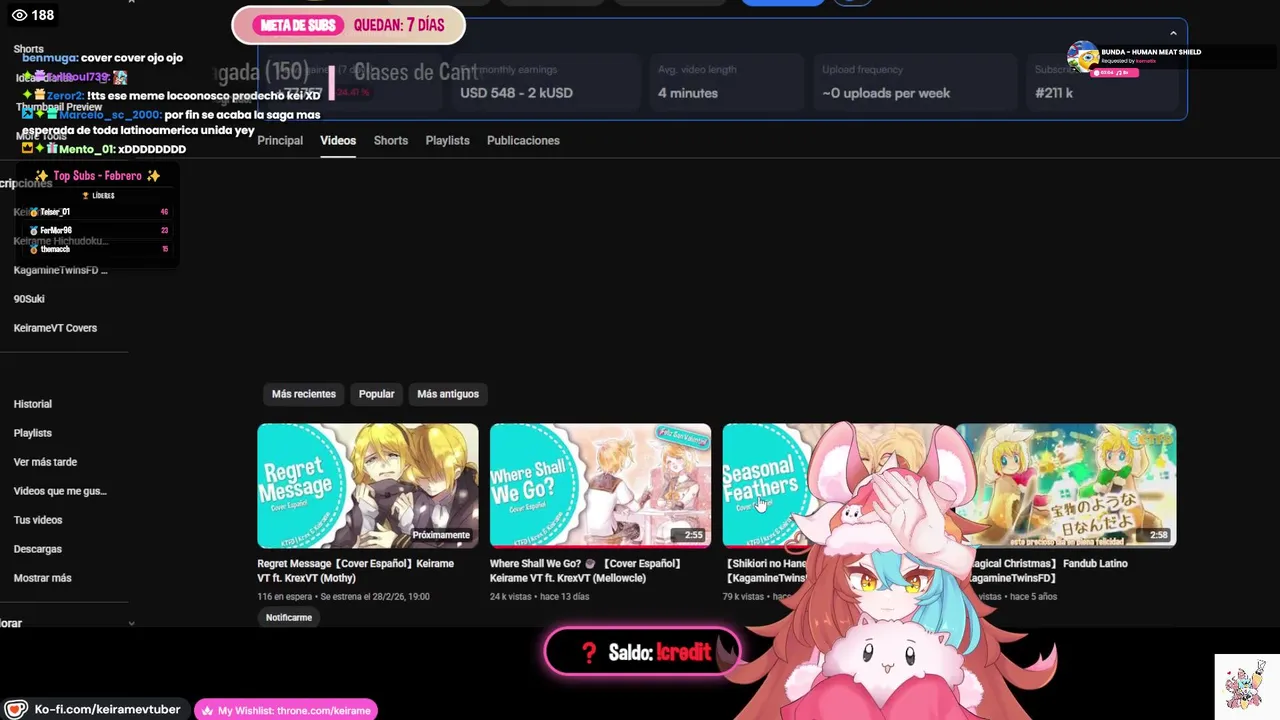Open the 90Suki subscription
1280x720 pixels.
pos(29,299)
